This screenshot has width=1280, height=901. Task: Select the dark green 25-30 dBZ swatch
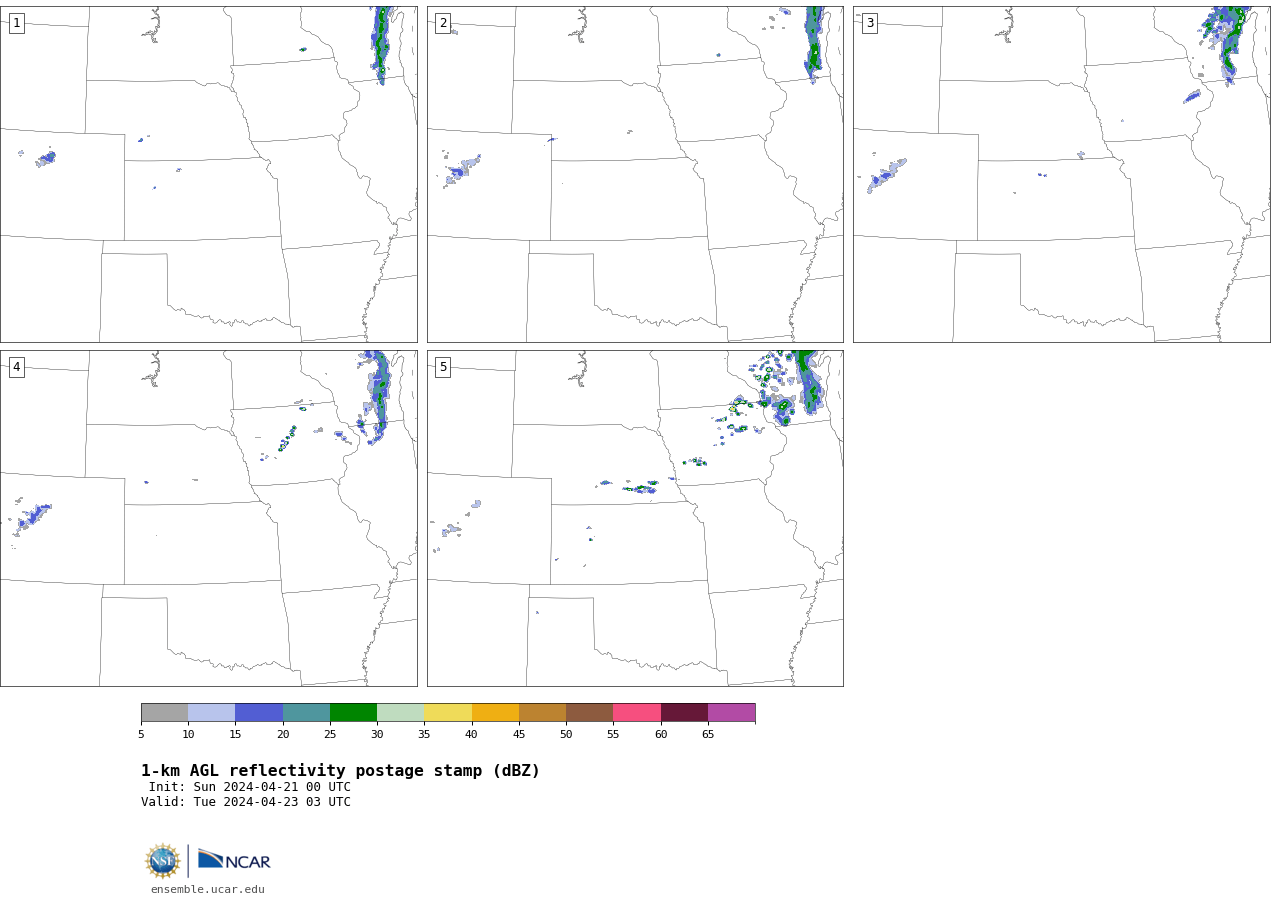point(353,713)
